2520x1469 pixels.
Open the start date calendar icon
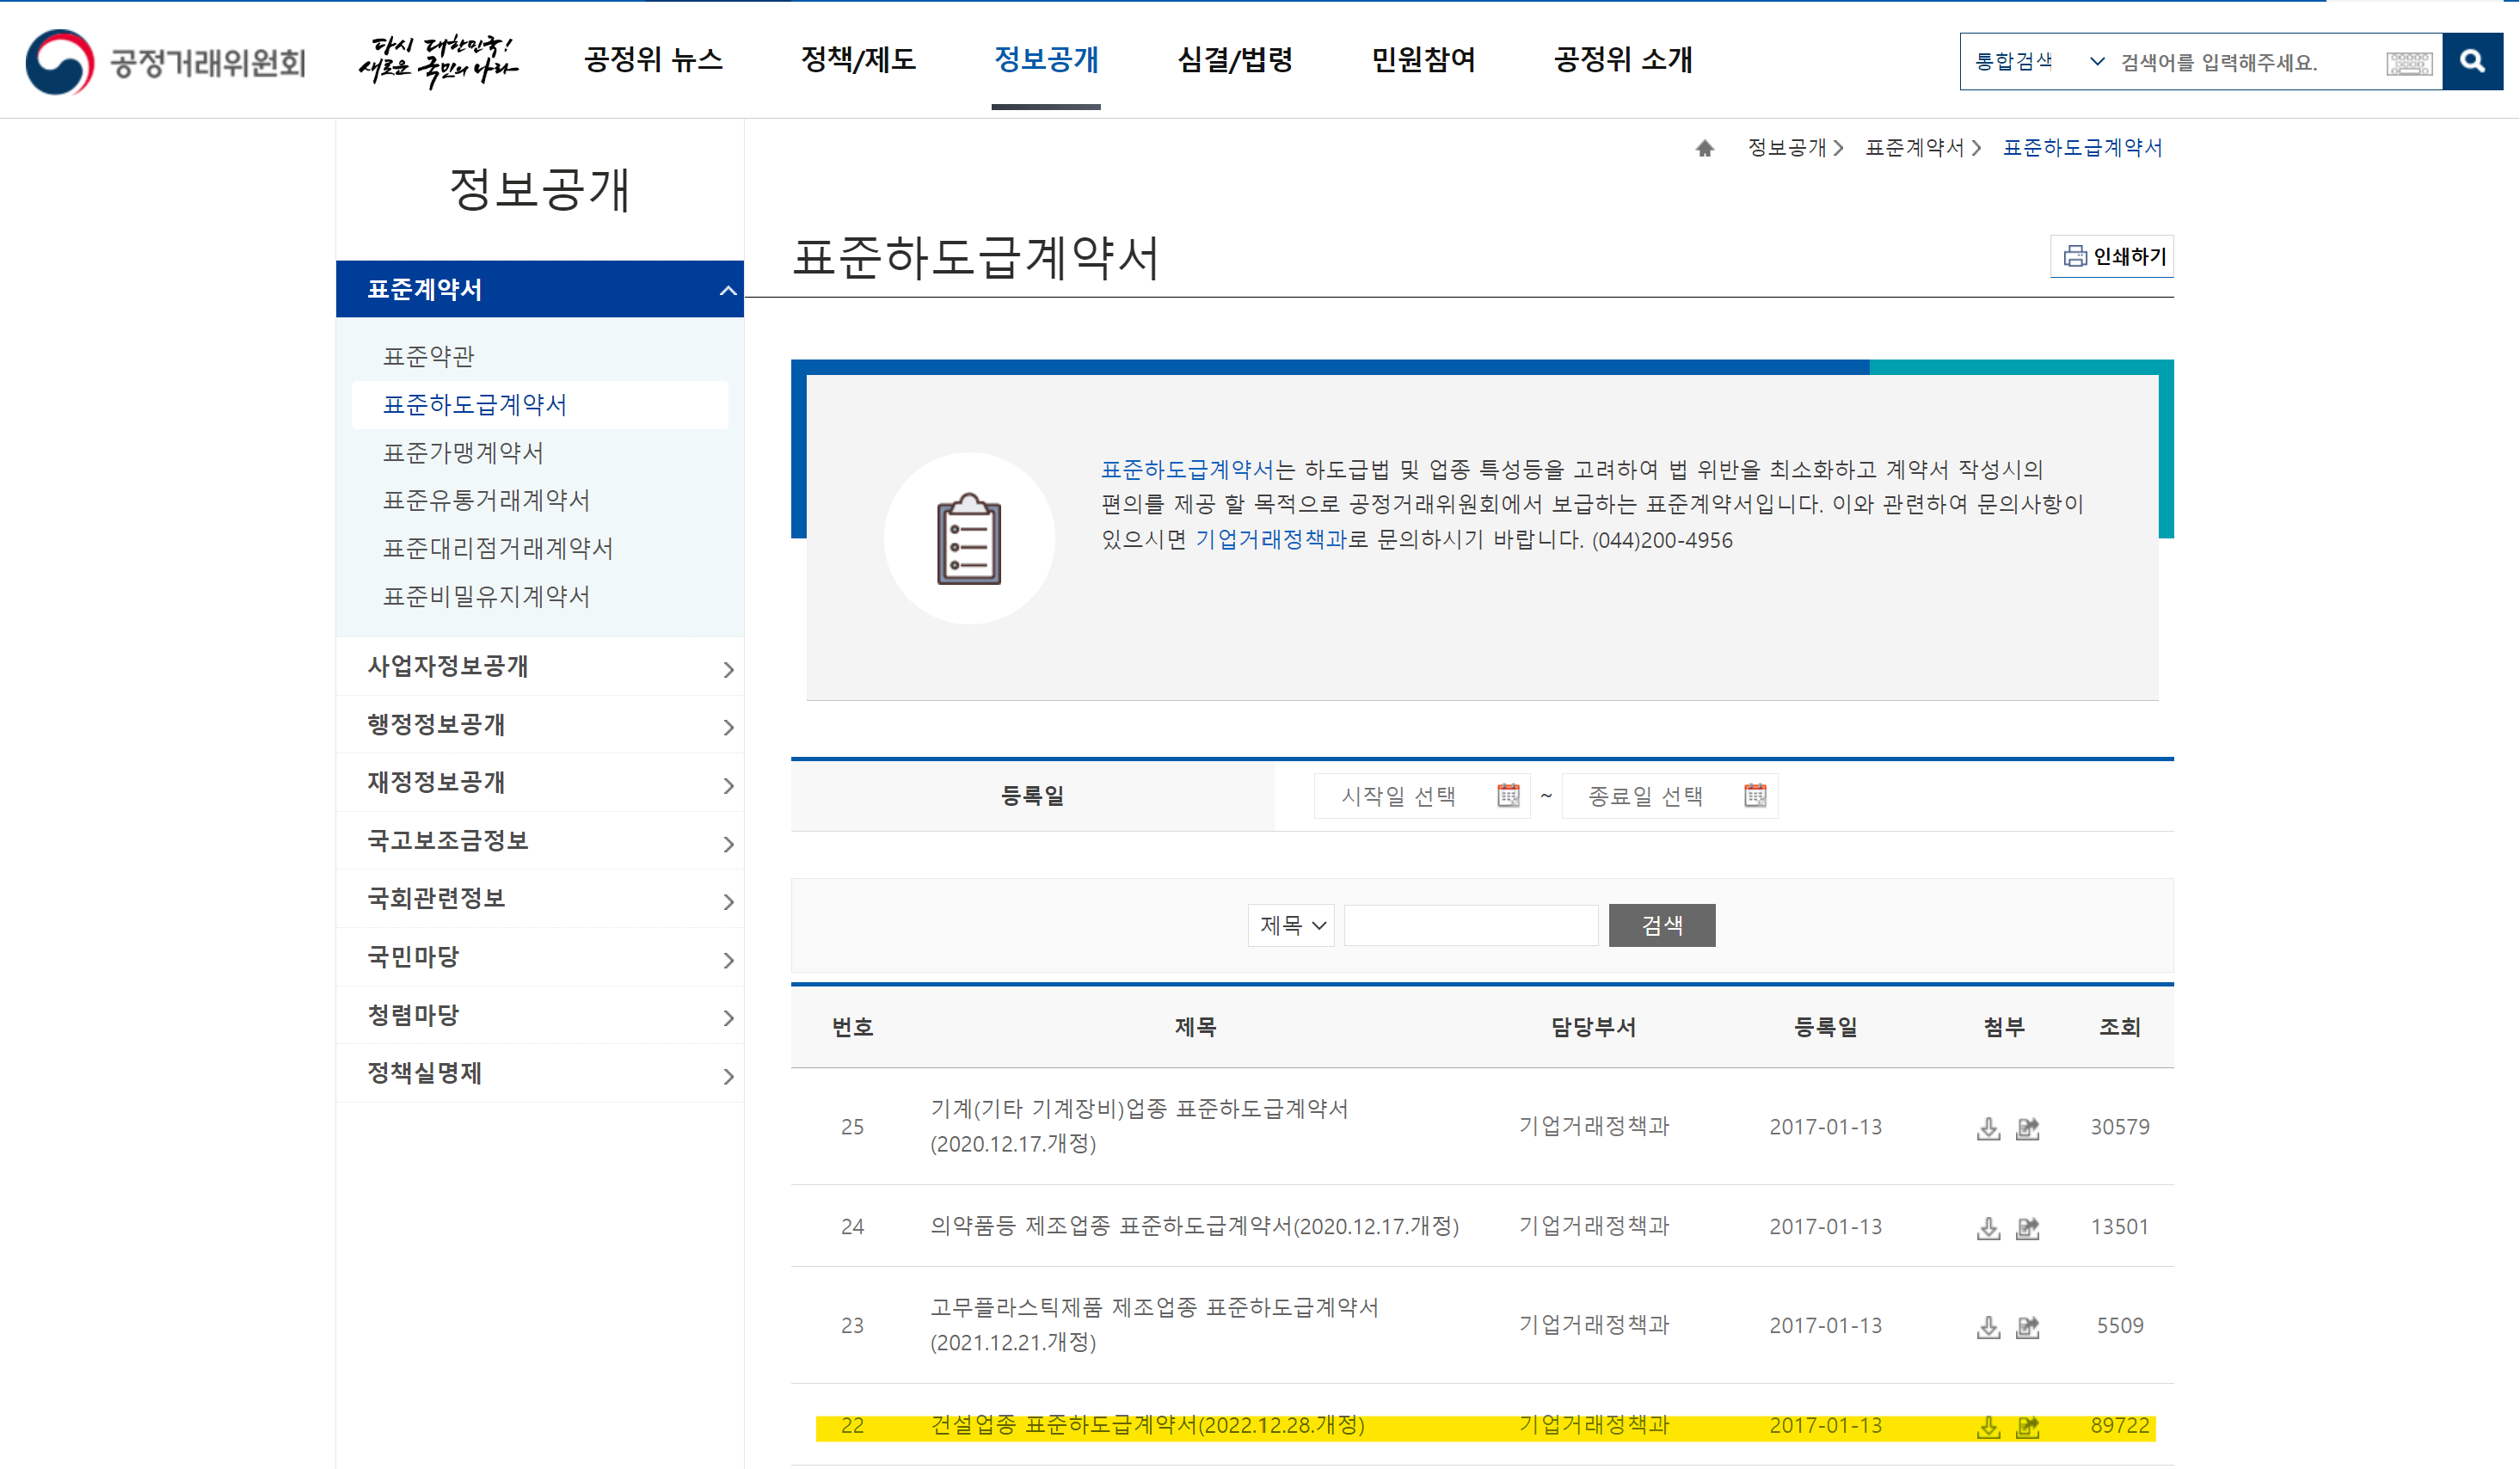(x=1508, y=795)
